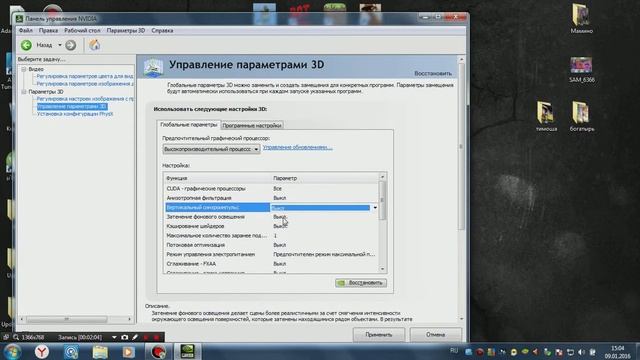
Task: Open file explorer folder in taskbar
Action: [100, 351]
